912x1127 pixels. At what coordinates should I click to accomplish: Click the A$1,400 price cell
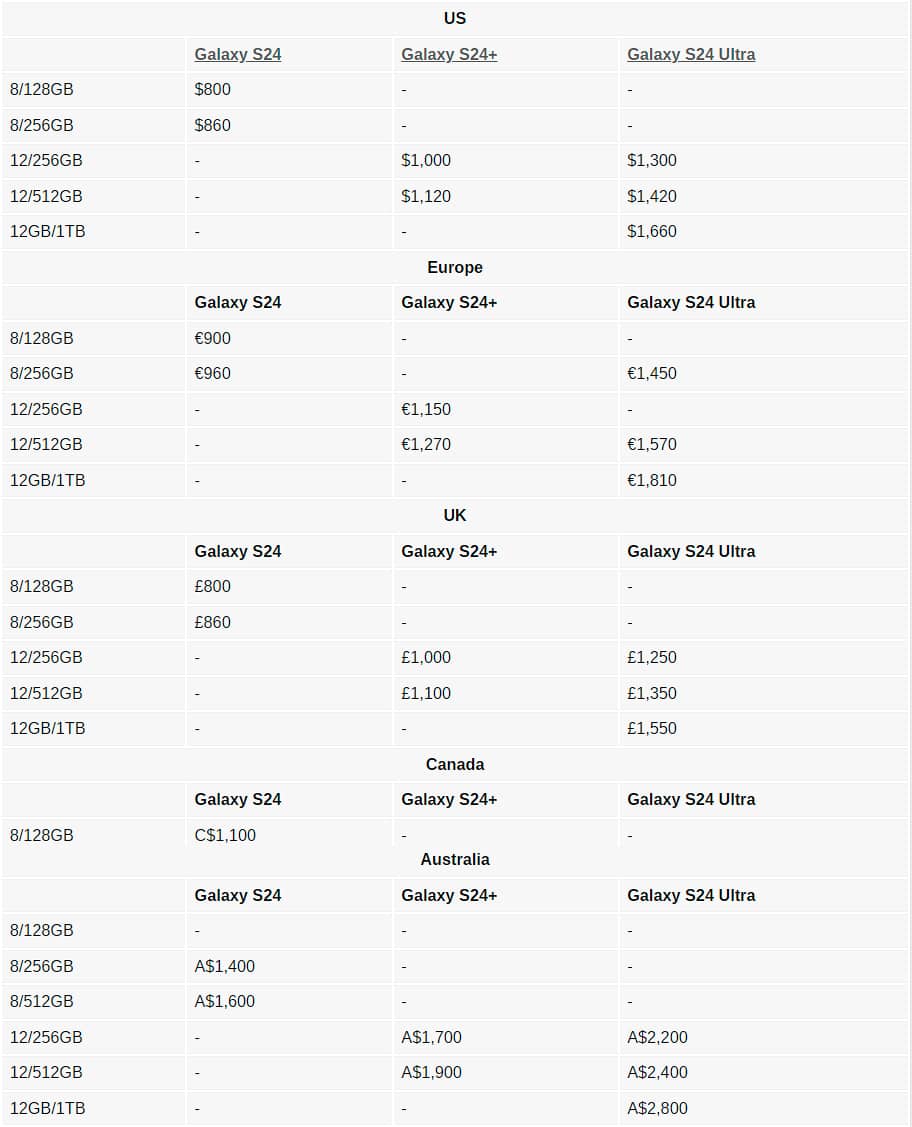[x=225, y=966]
